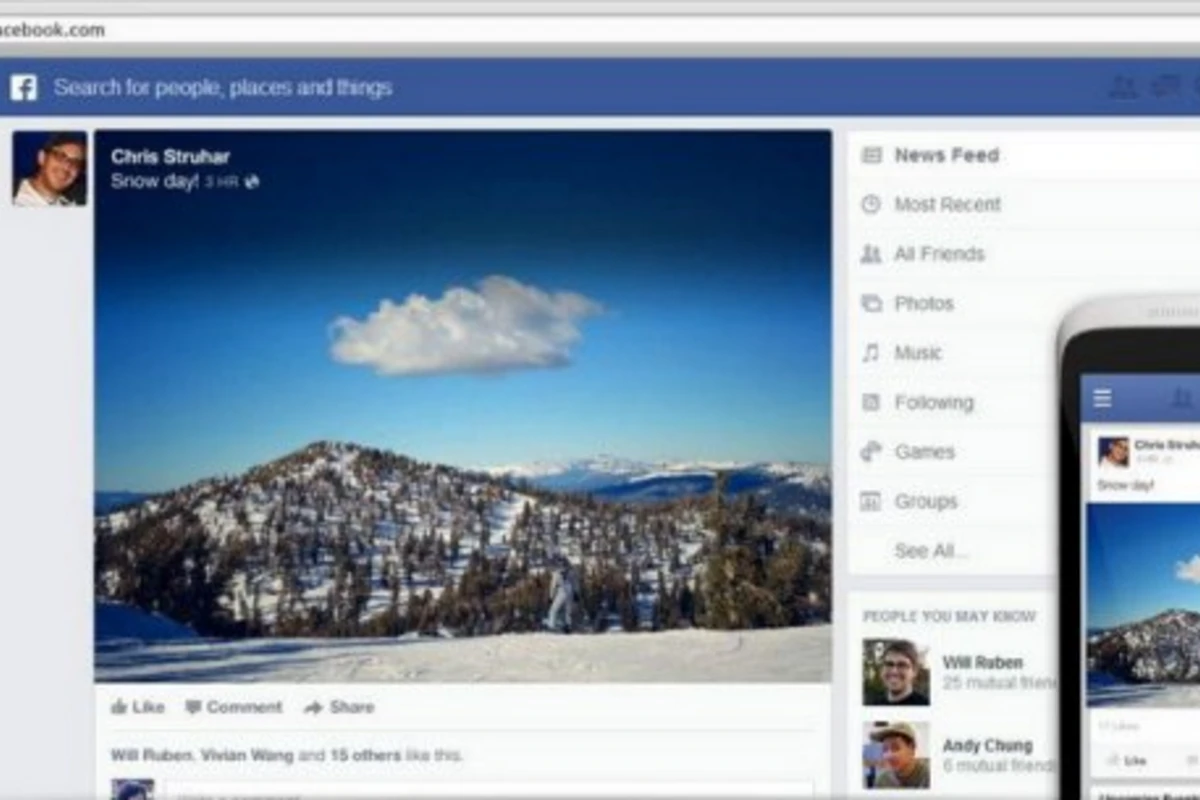The width and height of the screenshot is (1200, 800).
Task: Click the phone's Like button
Action: (x=1127, y=761)
